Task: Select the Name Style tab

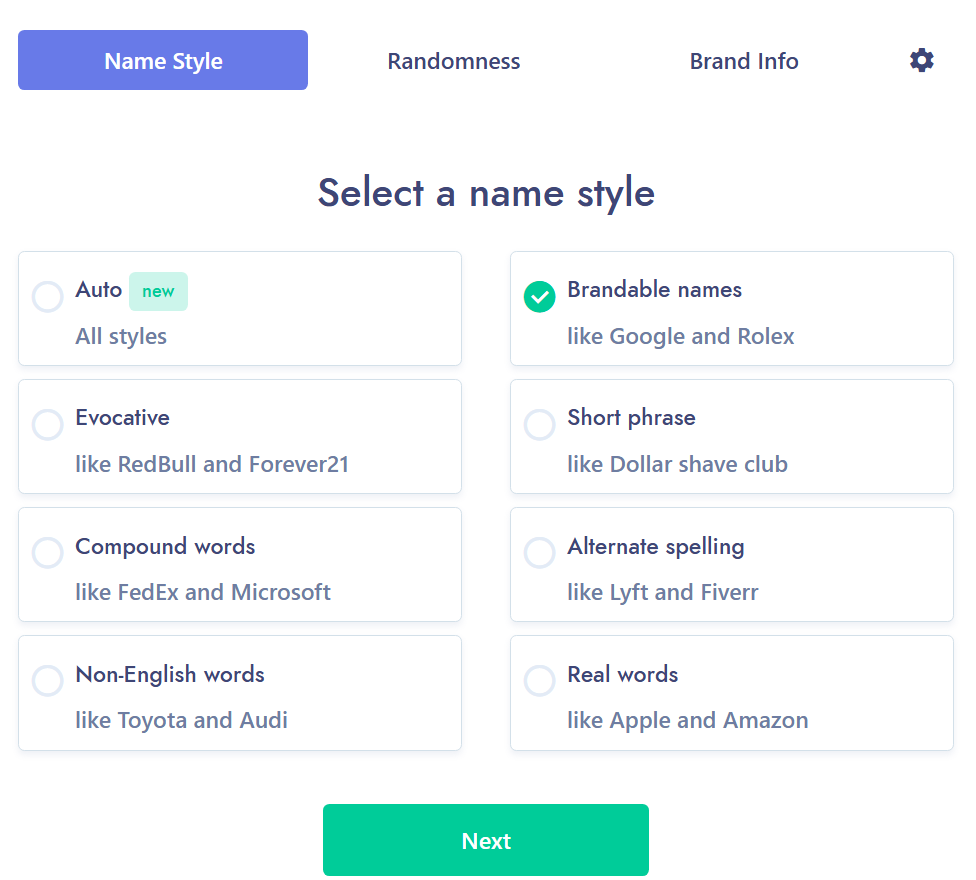Action: (x=163, y=61)
